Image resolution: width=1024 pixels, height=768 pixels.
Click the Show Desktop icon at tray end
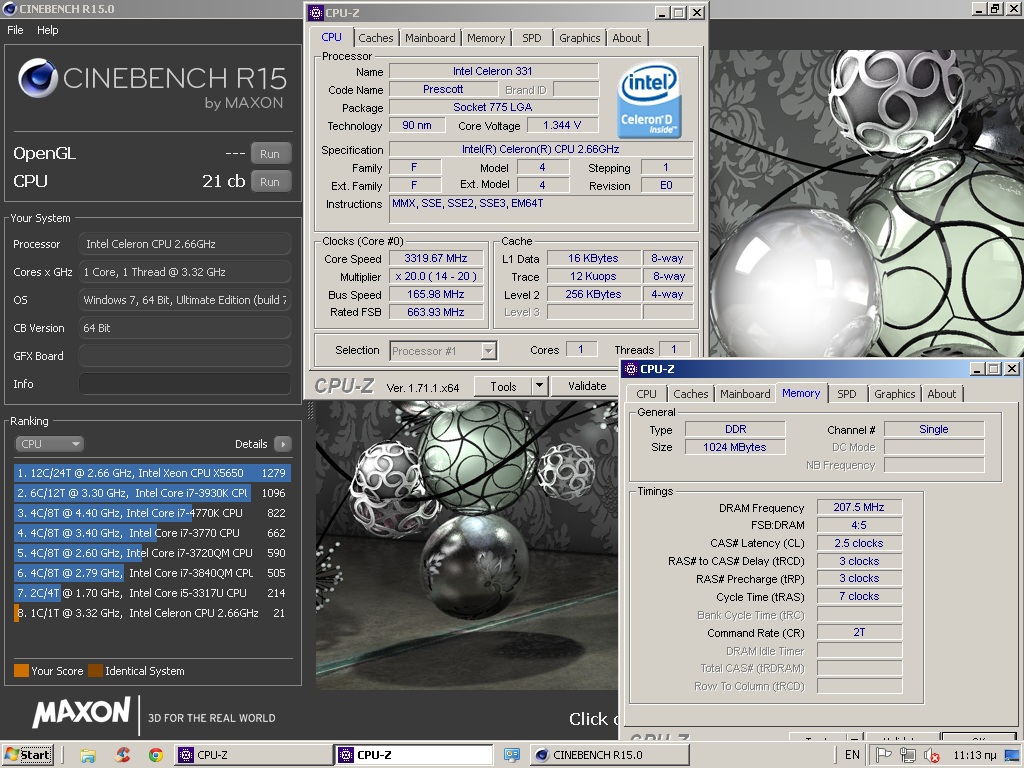click(1012, 756)
